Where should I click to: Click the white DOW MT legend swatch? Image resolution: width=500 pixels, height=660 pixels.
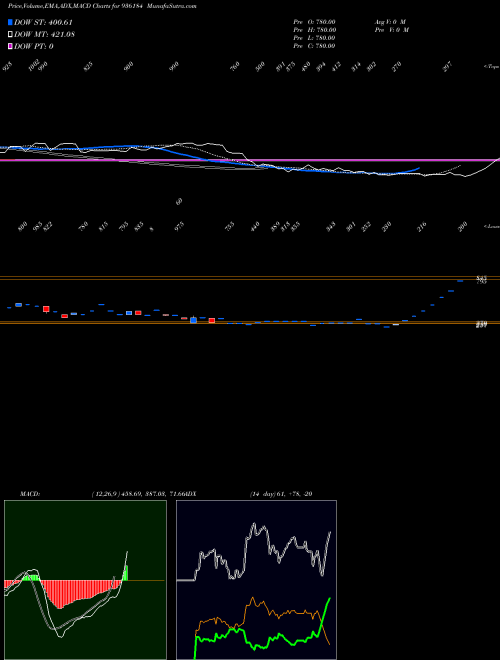[10, 34]
